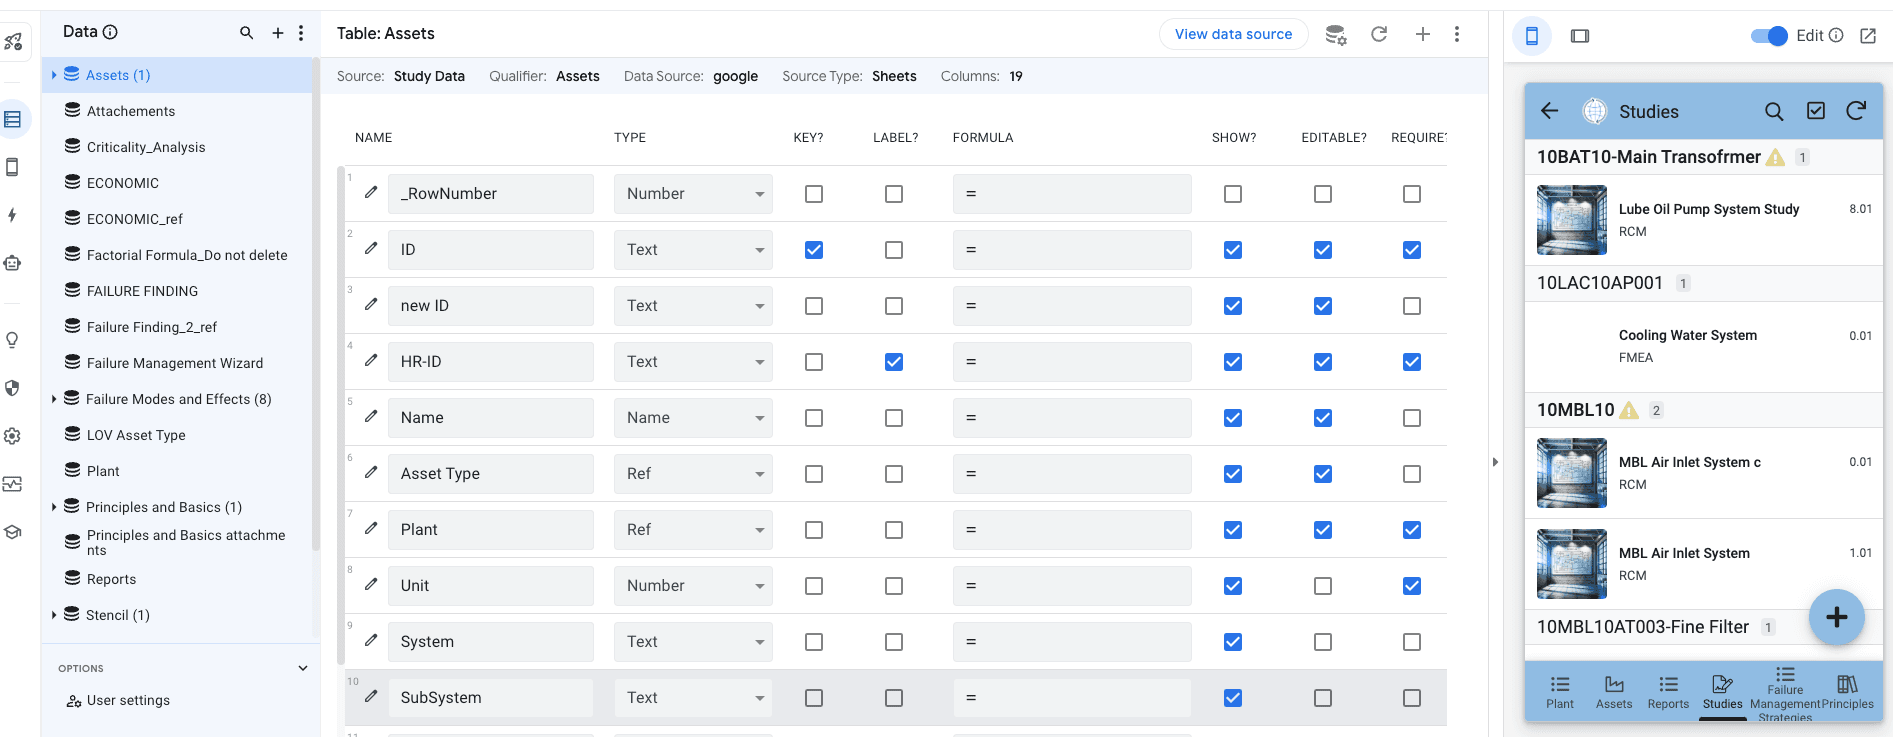Expand the Assets table tree node

pos(54,75)
